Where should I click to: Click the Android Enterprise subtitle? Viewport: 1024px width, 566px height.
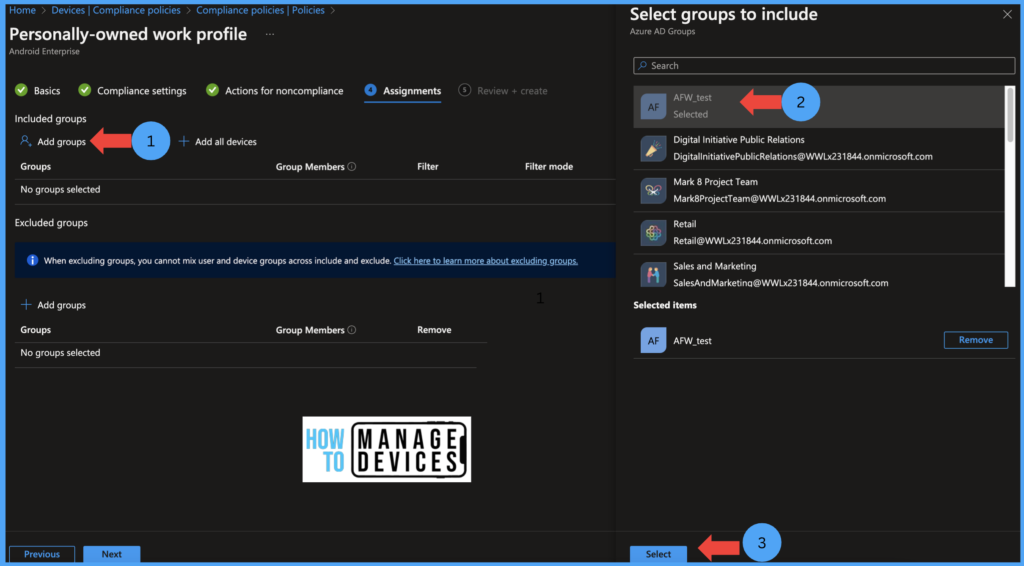pos(44,52)
